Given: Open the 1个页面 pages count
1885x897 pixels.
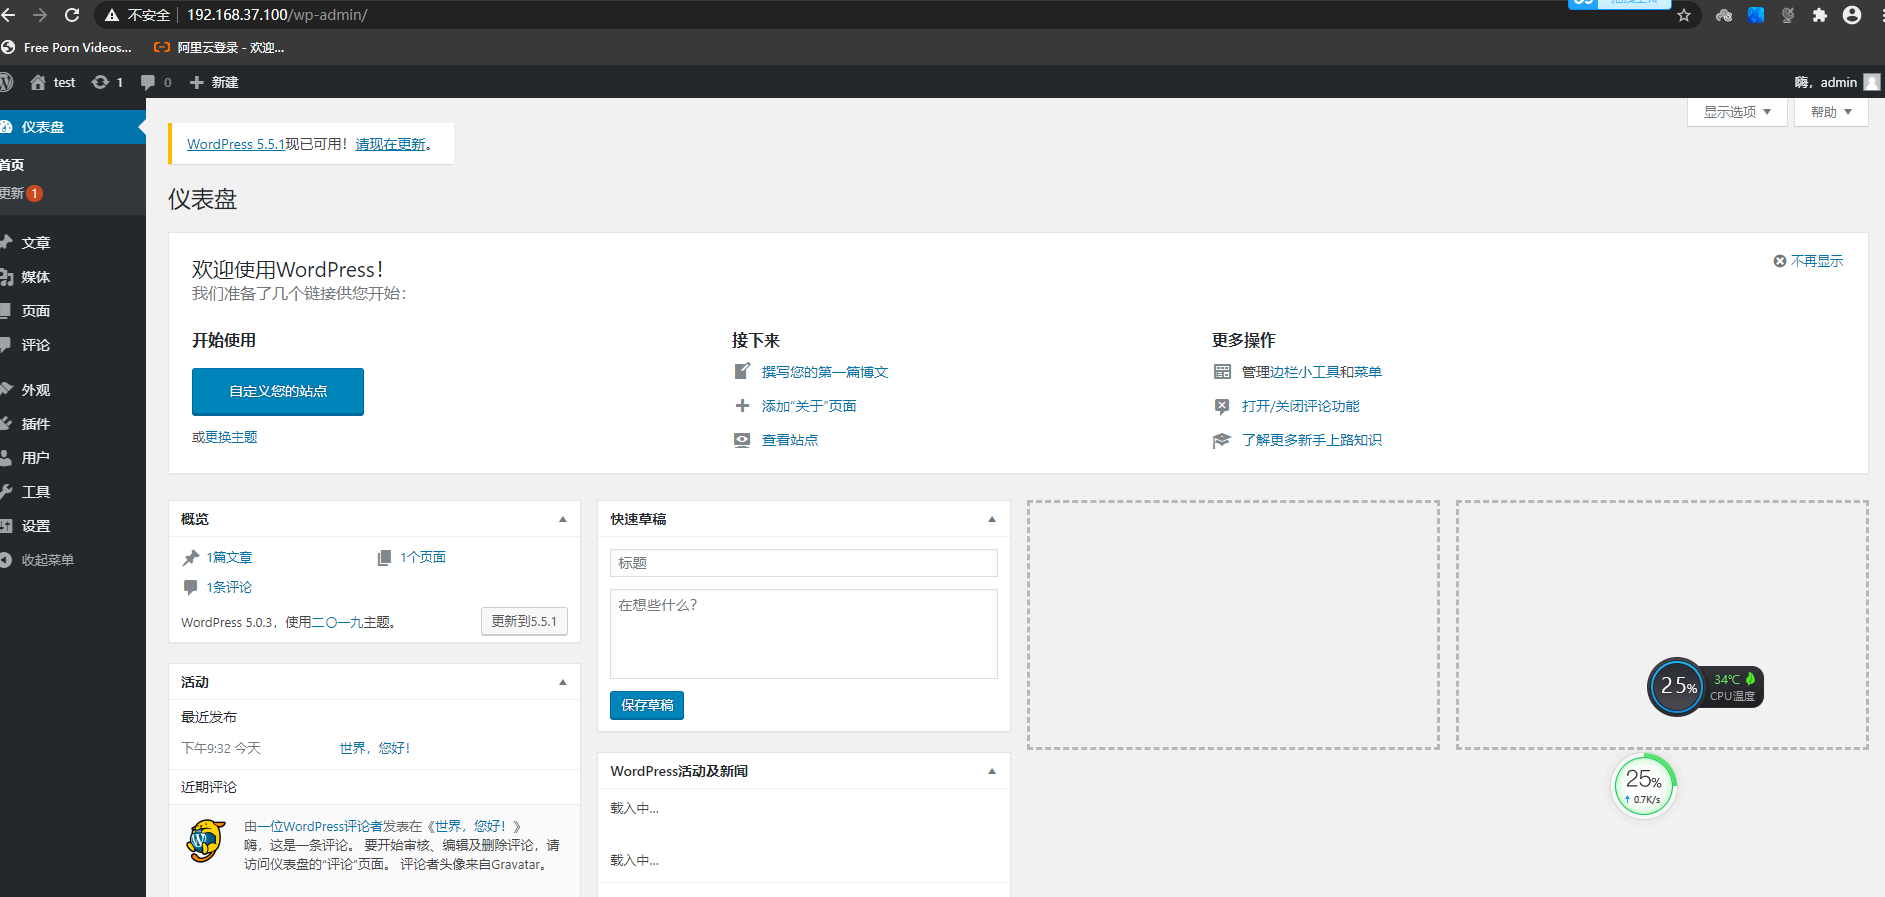Looking at the screenshot, I should coord(423,558).
